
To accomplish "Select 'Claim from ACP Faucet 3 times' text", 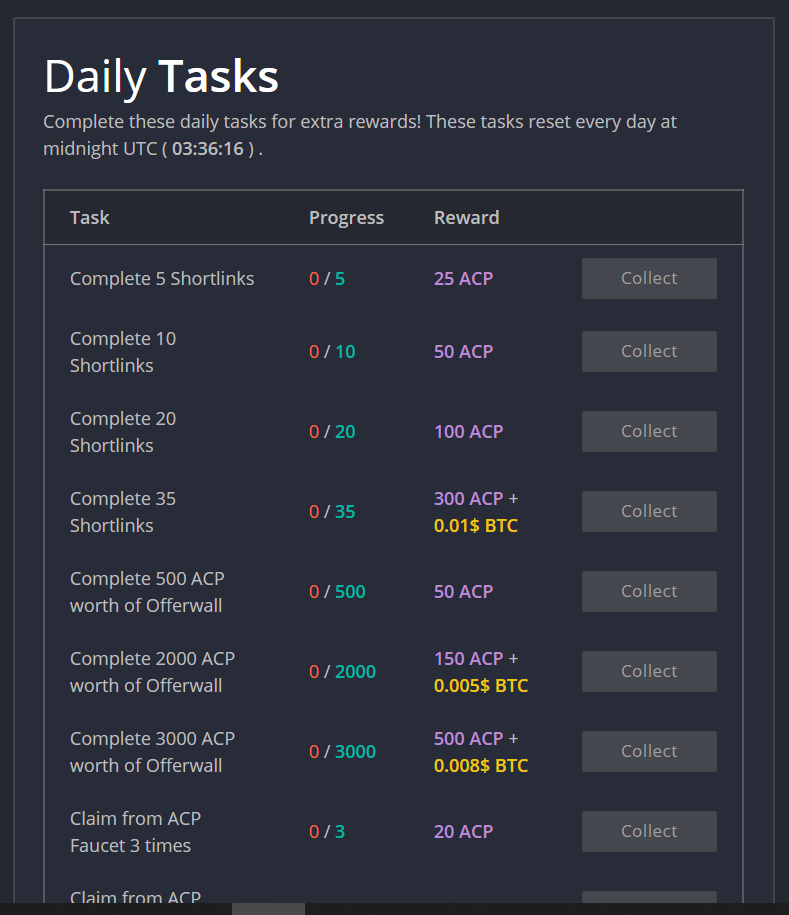I will [135, 832].
